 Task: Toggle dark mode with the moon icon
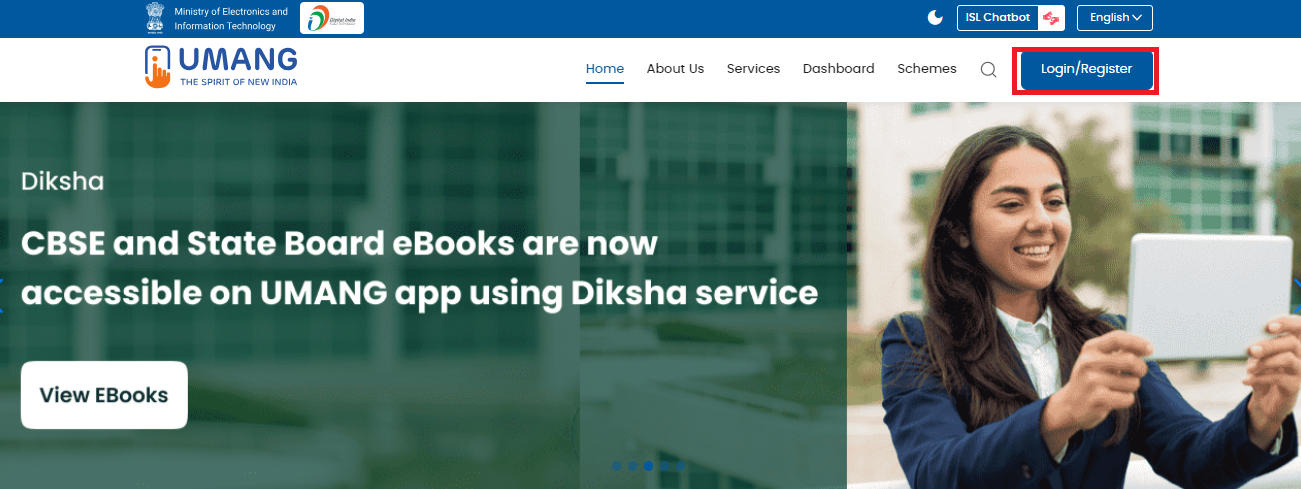(935, 17)
